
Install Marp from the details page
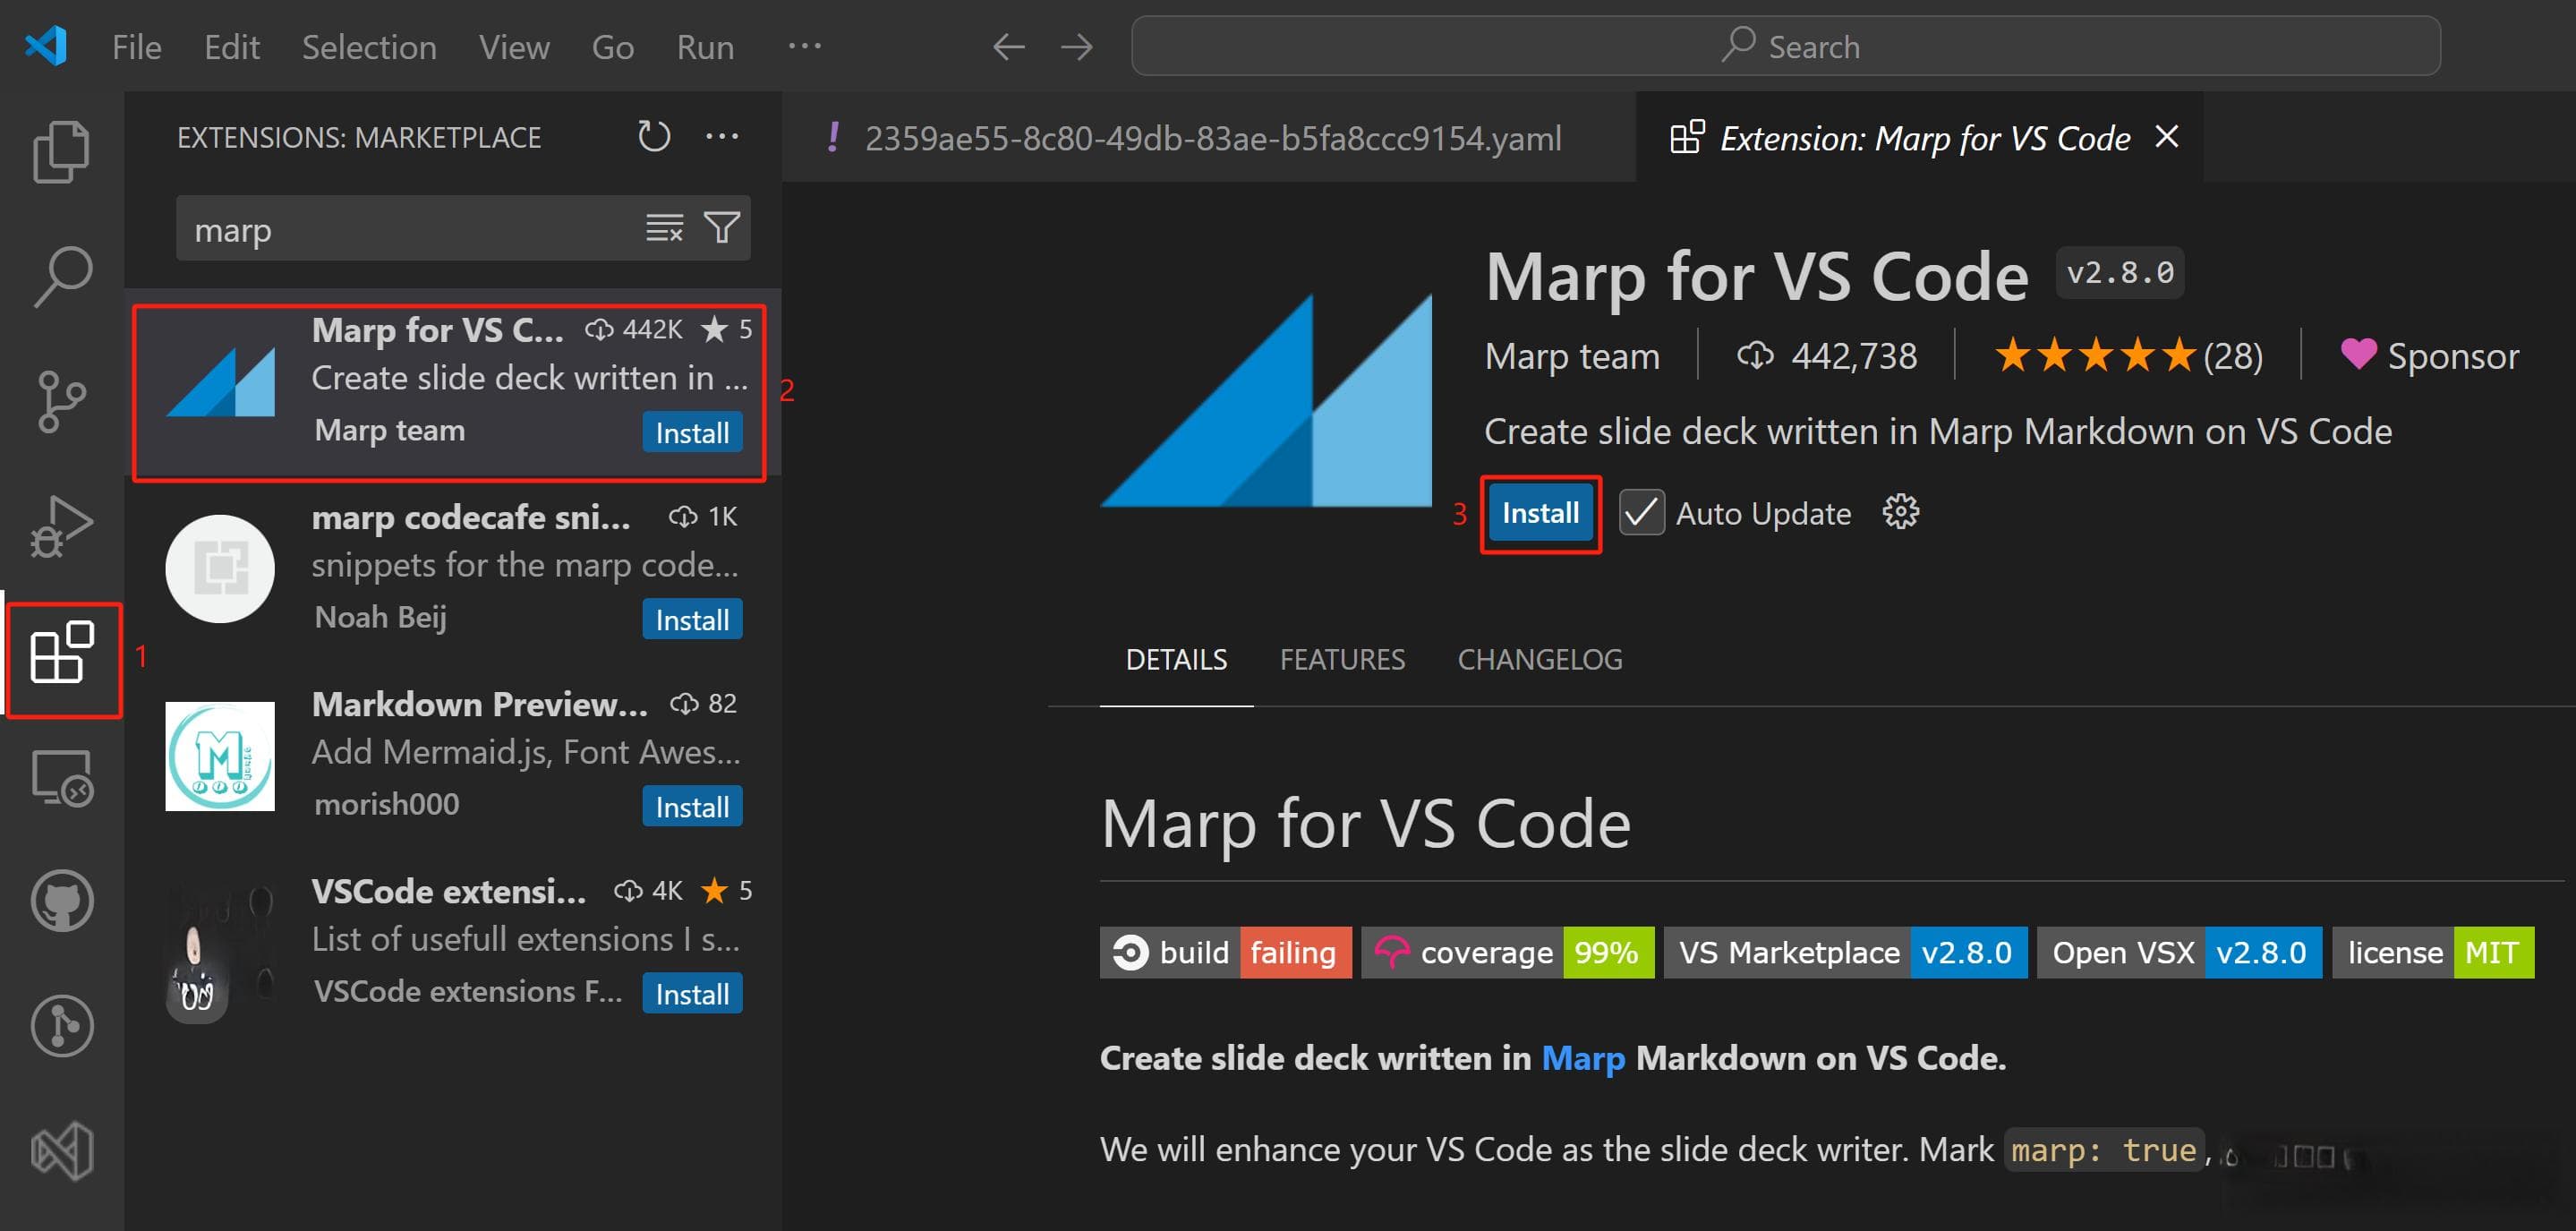[x=1540, y=513]
